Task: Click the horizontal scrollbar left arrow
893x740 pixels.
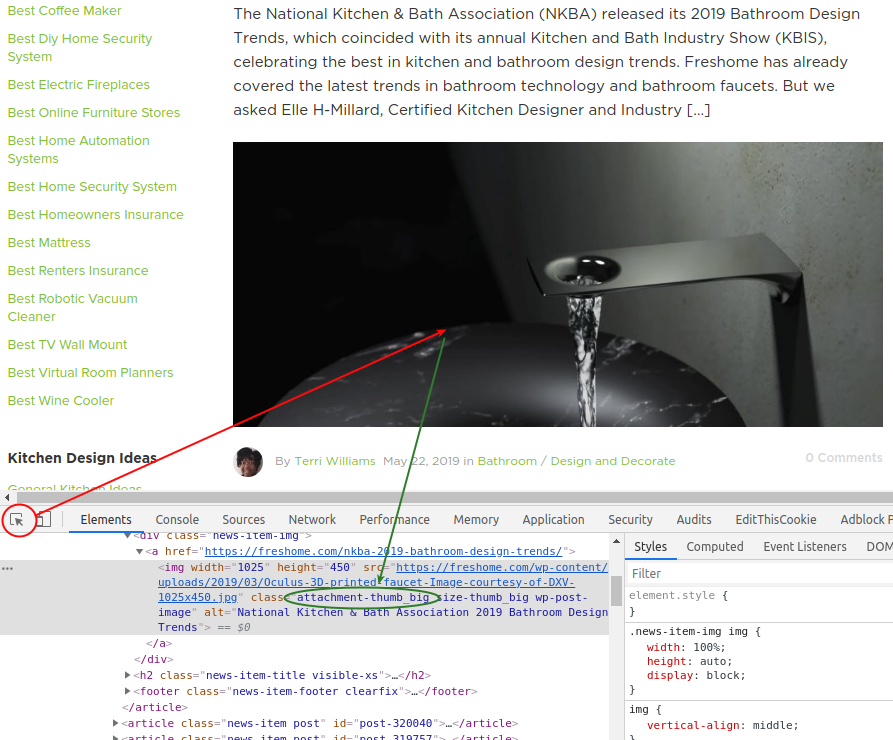Action: (x=8, y=497)
